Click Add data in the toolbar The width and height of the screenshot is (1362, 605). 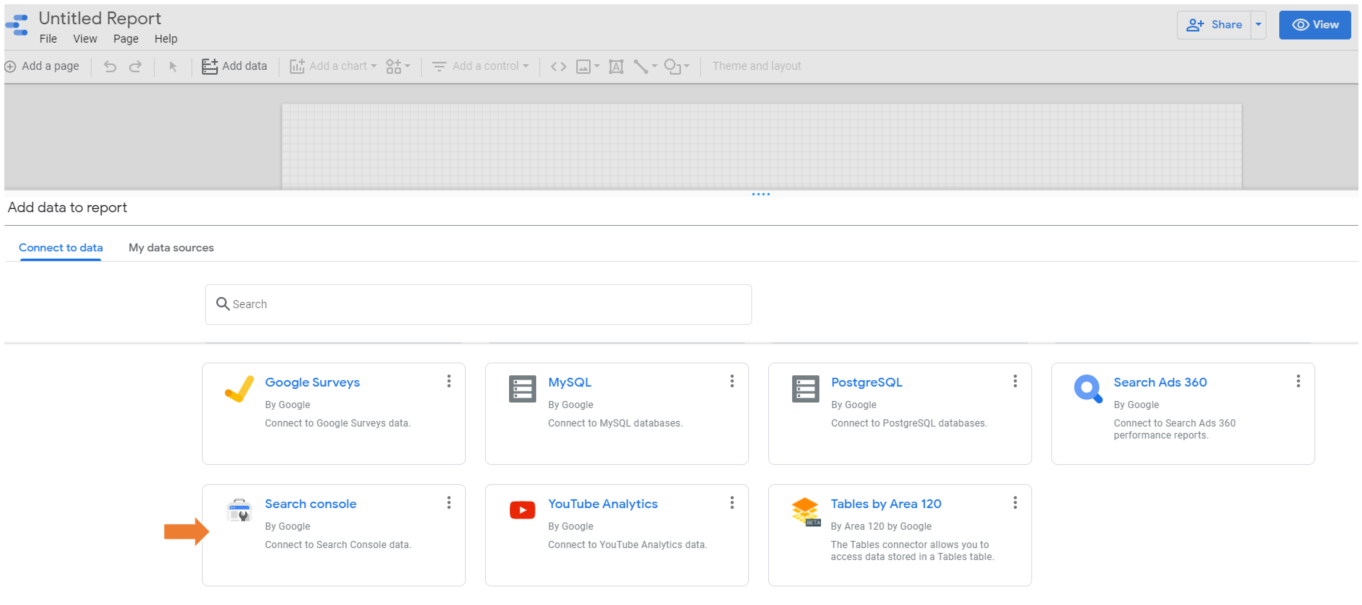tap(235, 67)
